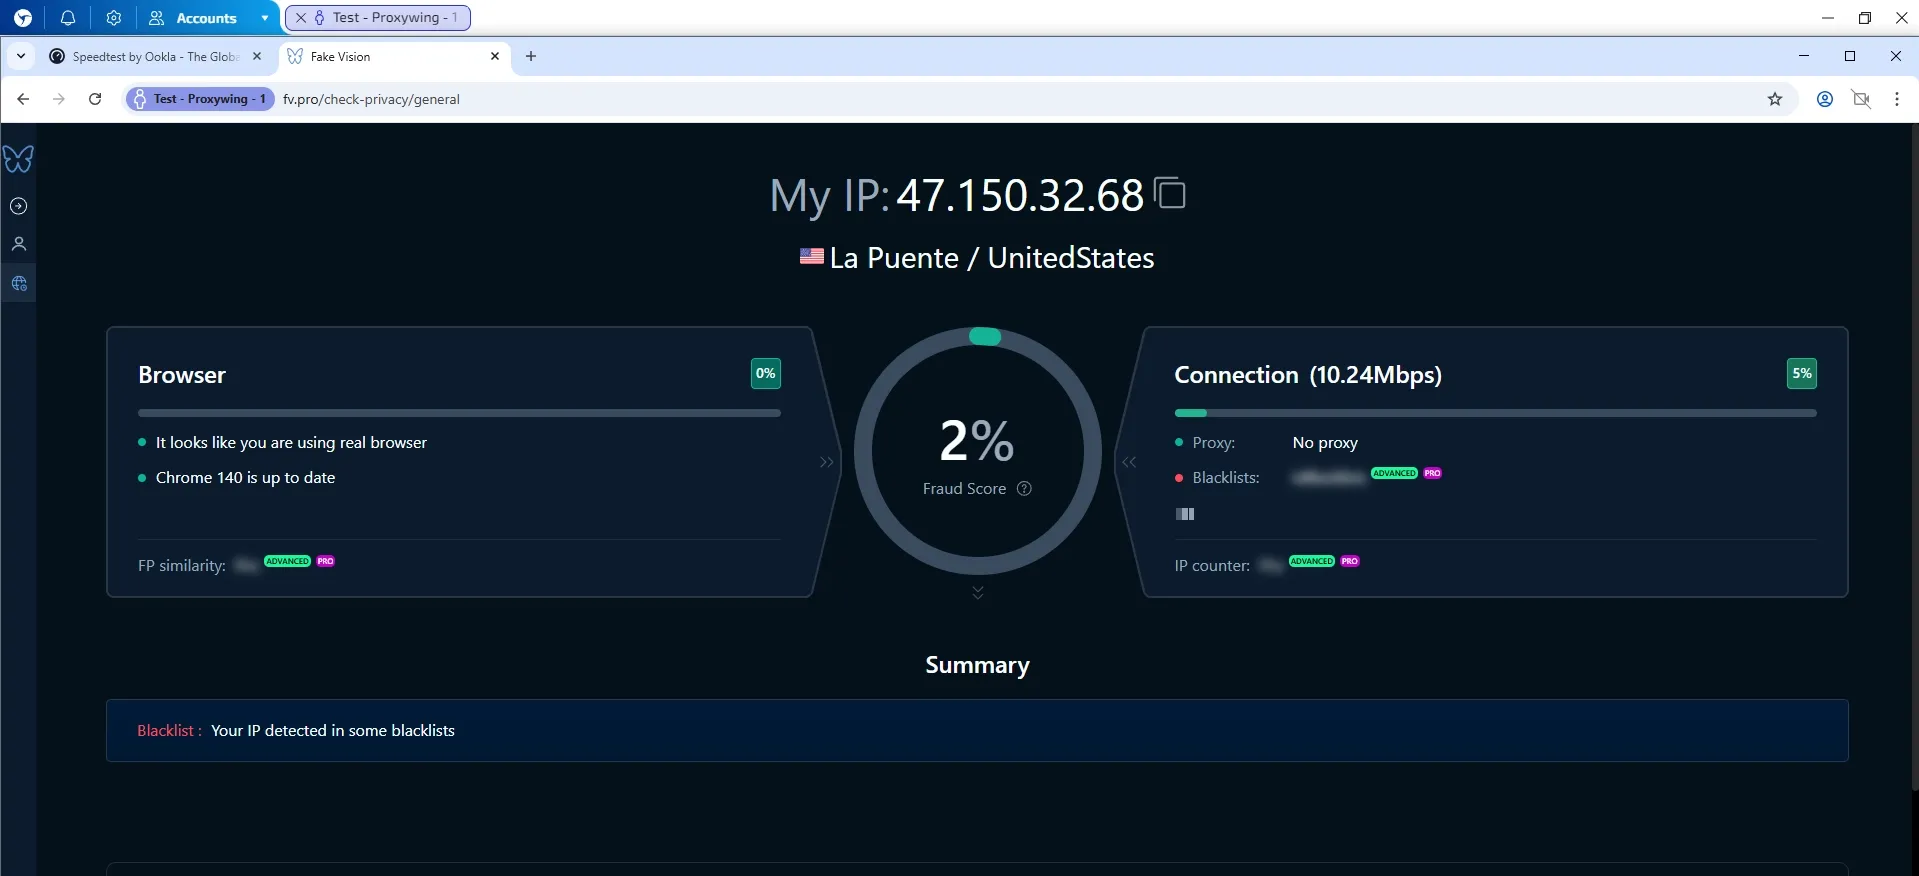Open the browser profile icon

click(x=1824, y=99)
